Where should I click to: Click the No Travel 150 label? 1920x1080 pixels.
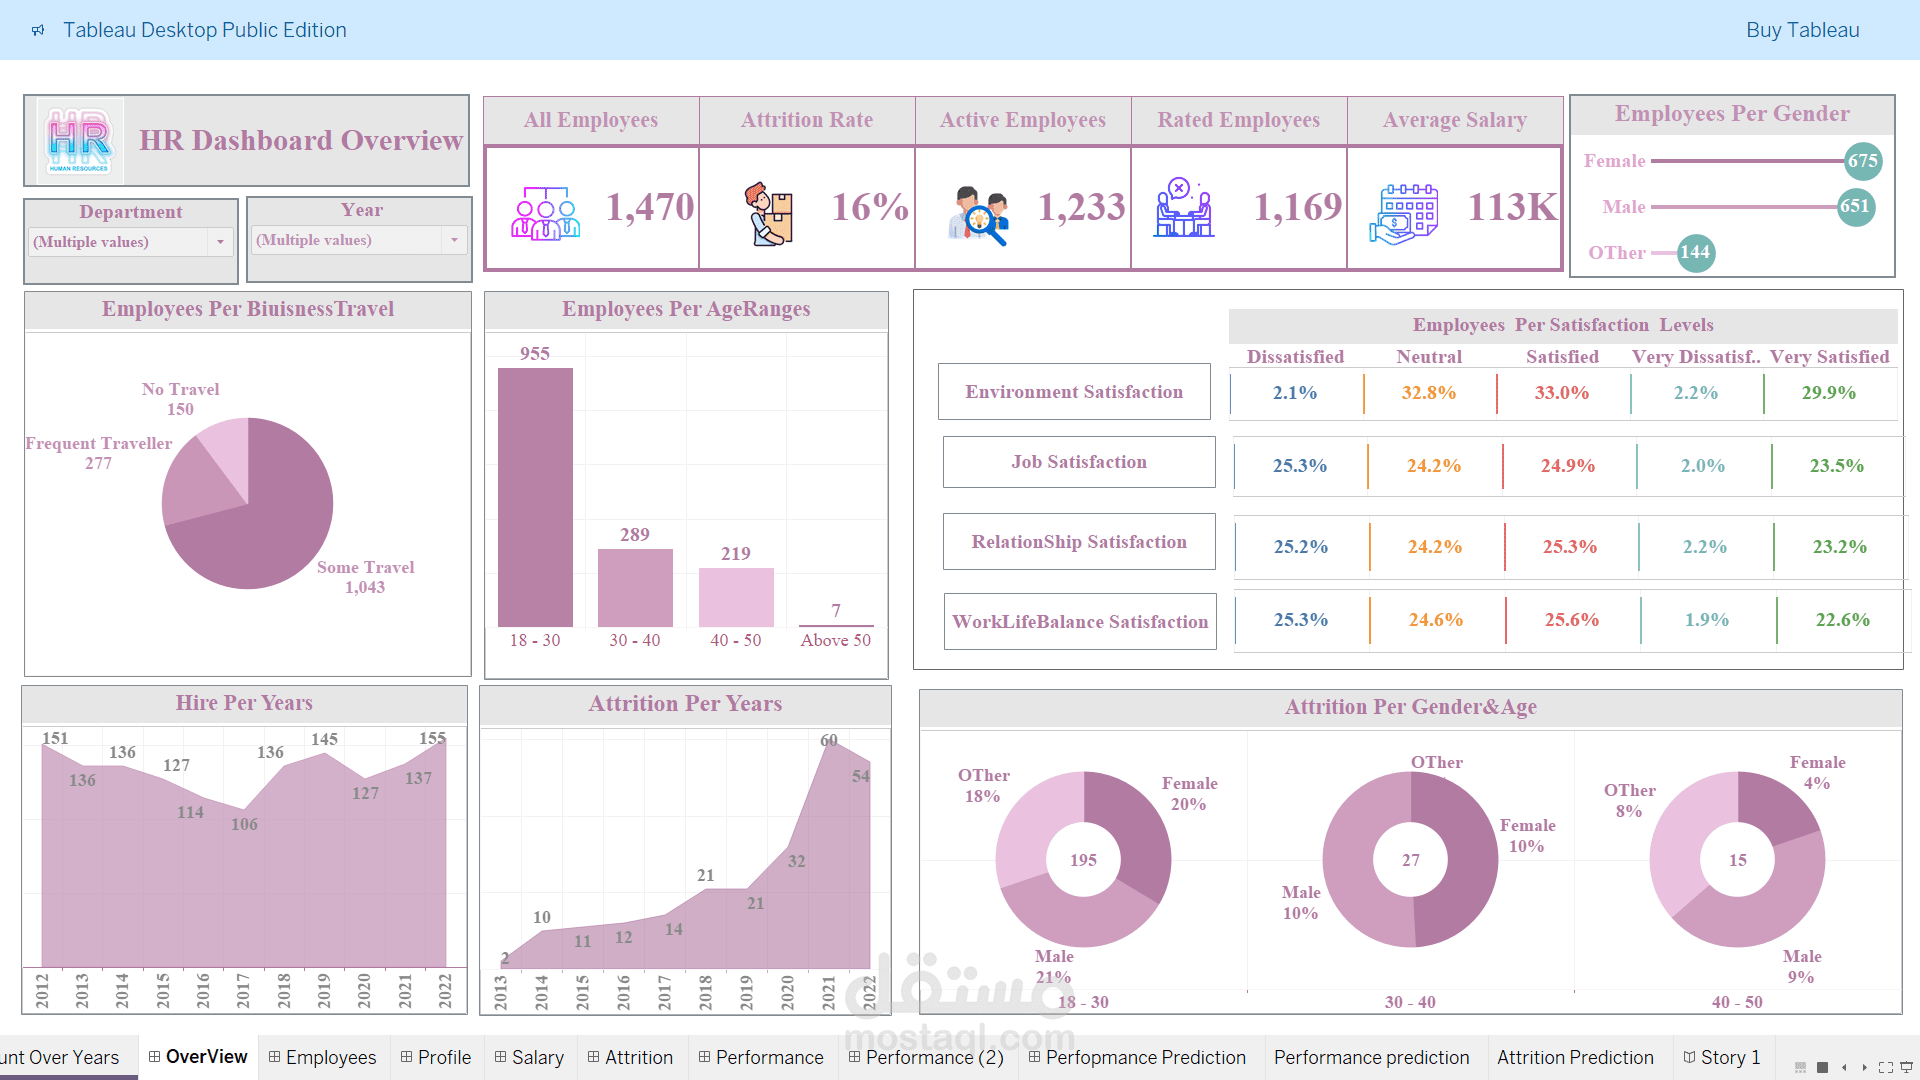180,399
